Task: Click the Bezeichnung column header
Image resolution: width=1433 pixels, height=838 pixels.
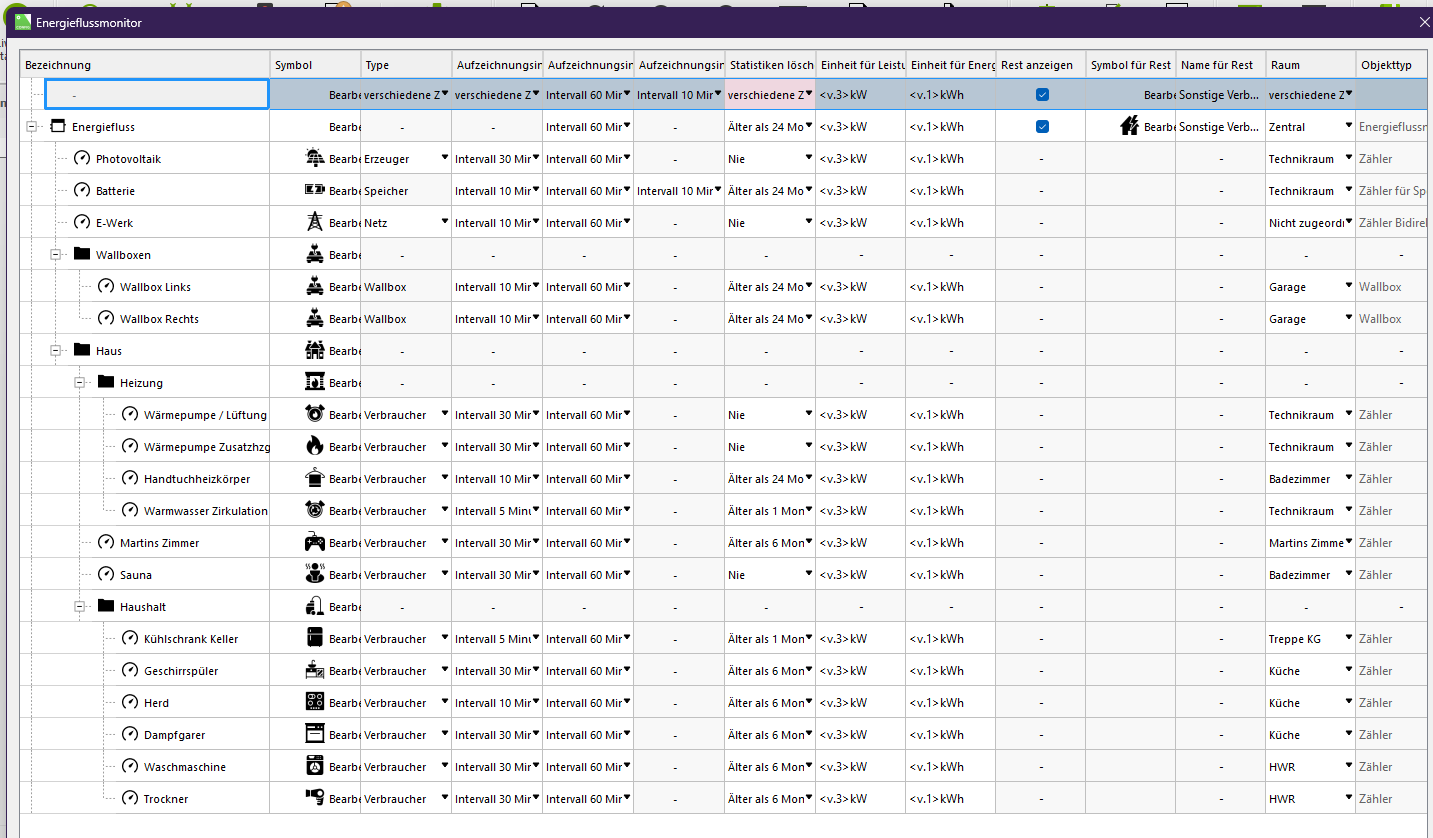Action: coord(145,65)
